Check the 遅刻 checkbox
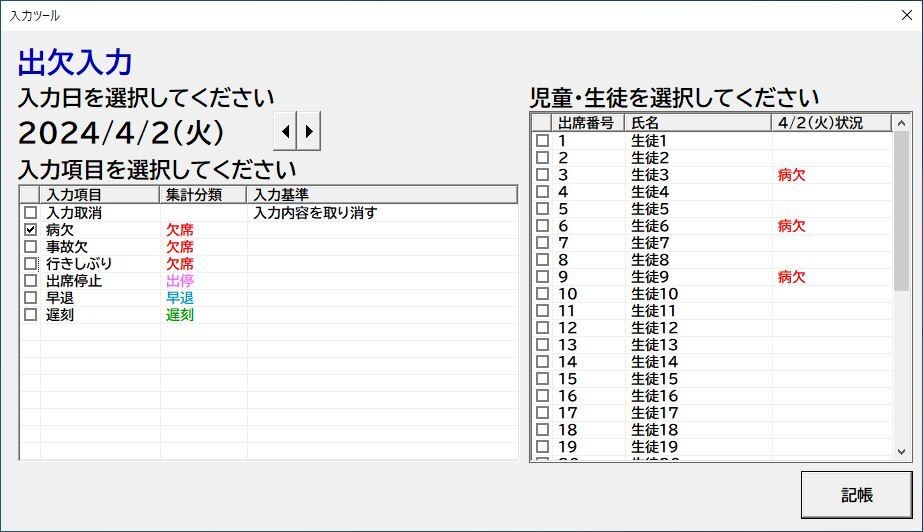923x532 pixels. click(31, 315)
